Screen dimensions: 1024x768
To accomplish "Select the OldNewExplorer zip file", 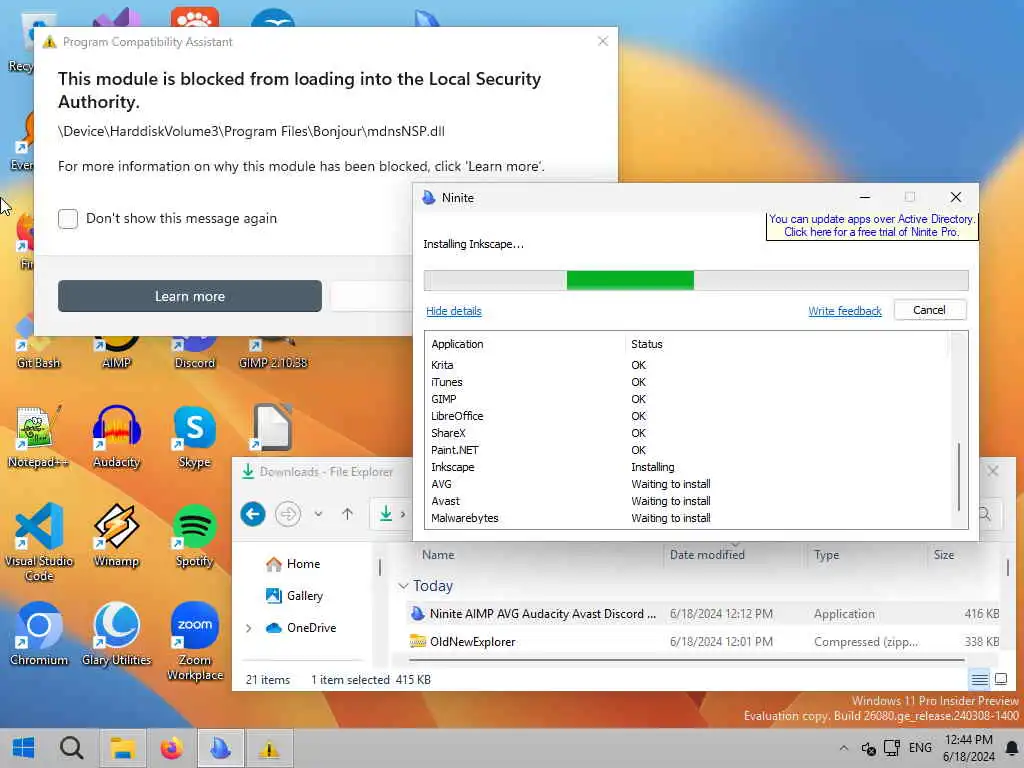I will [x=703, y=641].
